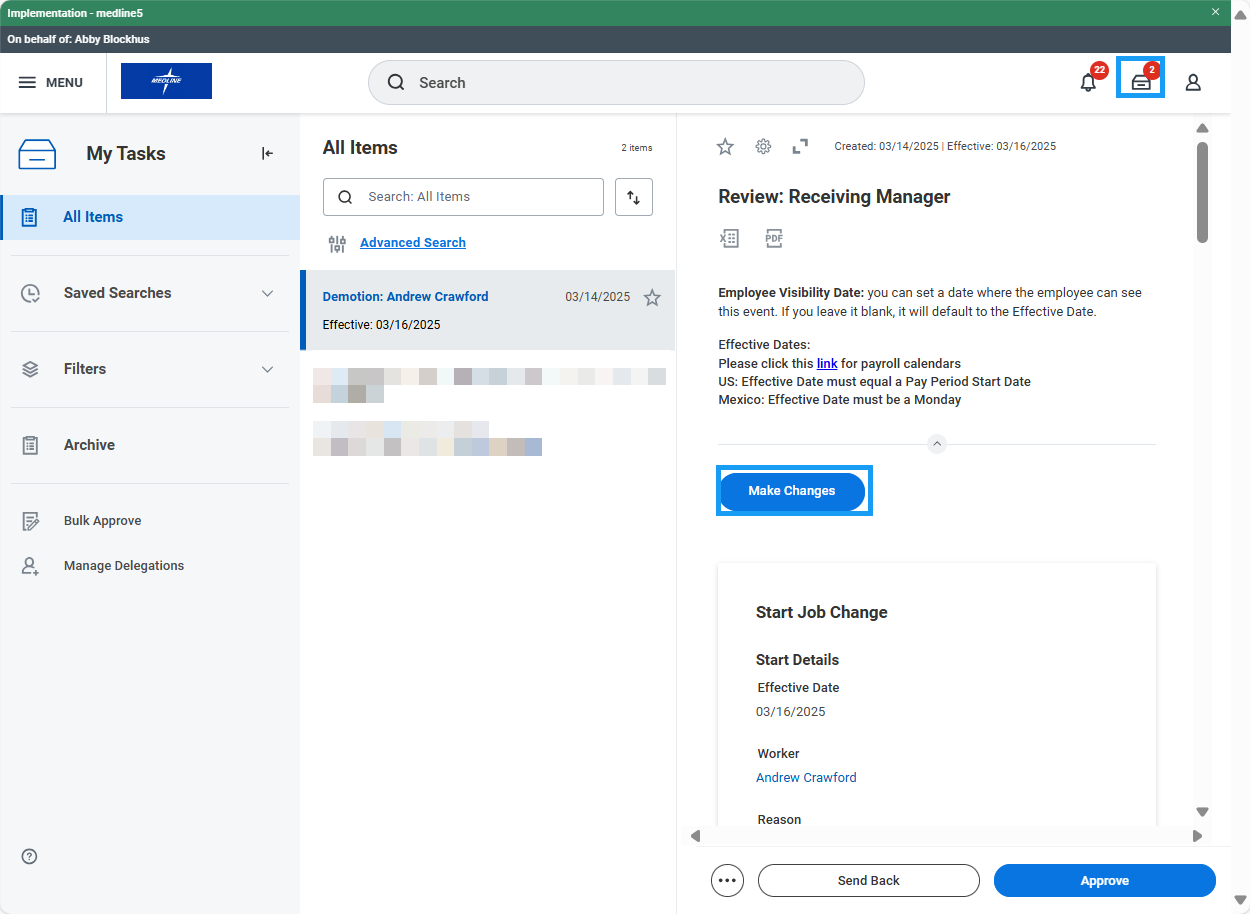Viewport: 1250px width, 914px height.
Task: Open the My Tasks inbox icon
Action: point(1140,83)
